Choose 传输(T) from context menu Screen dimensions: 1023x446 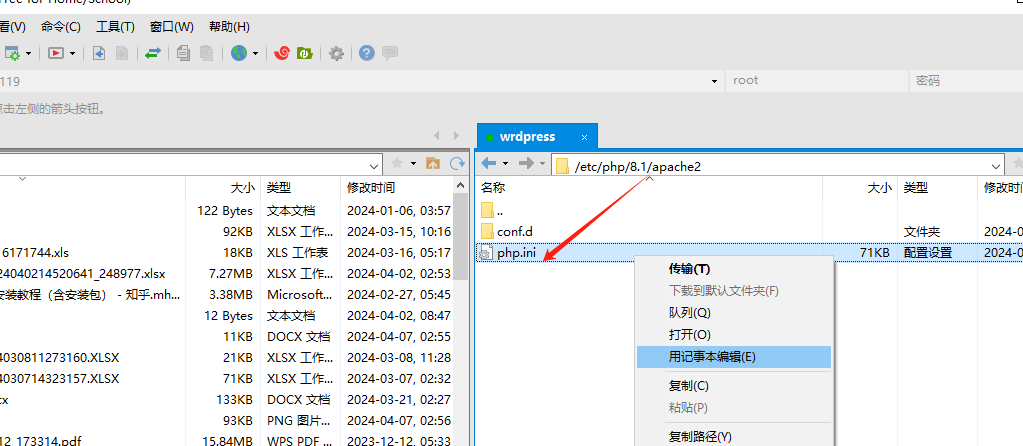coord(734,269)
